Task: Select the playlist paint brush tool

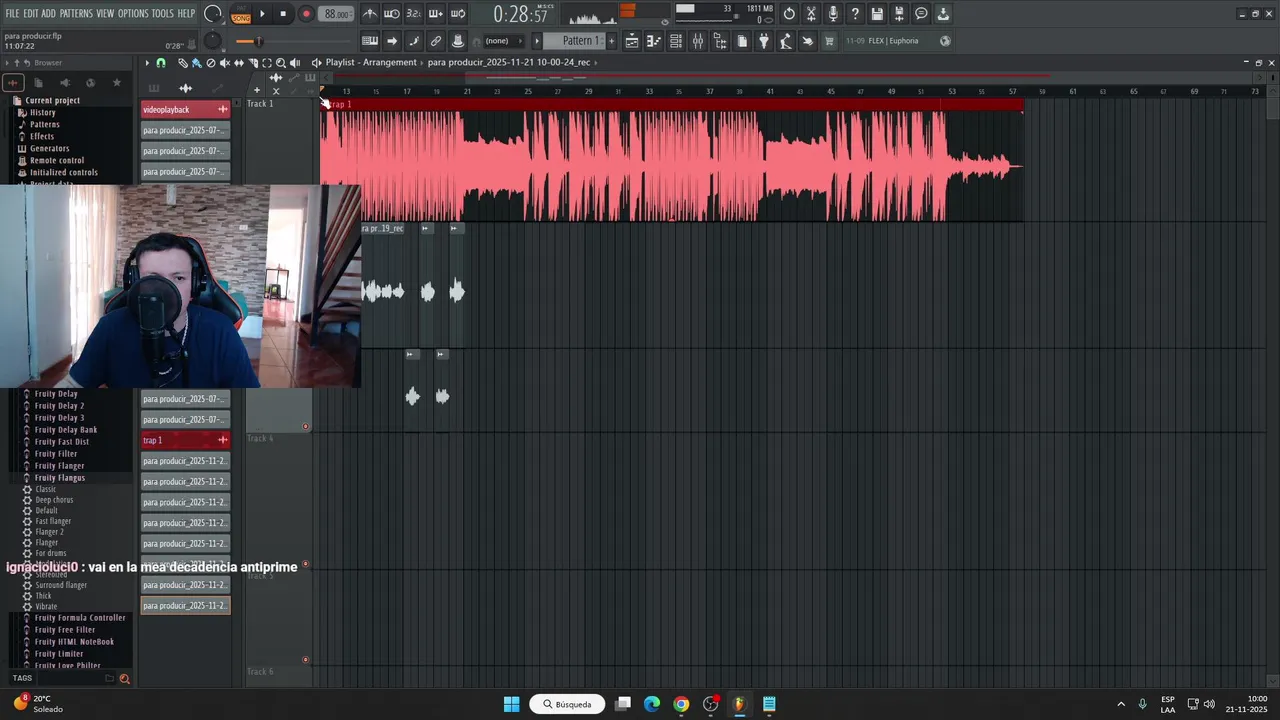Action: pos(196,63)
